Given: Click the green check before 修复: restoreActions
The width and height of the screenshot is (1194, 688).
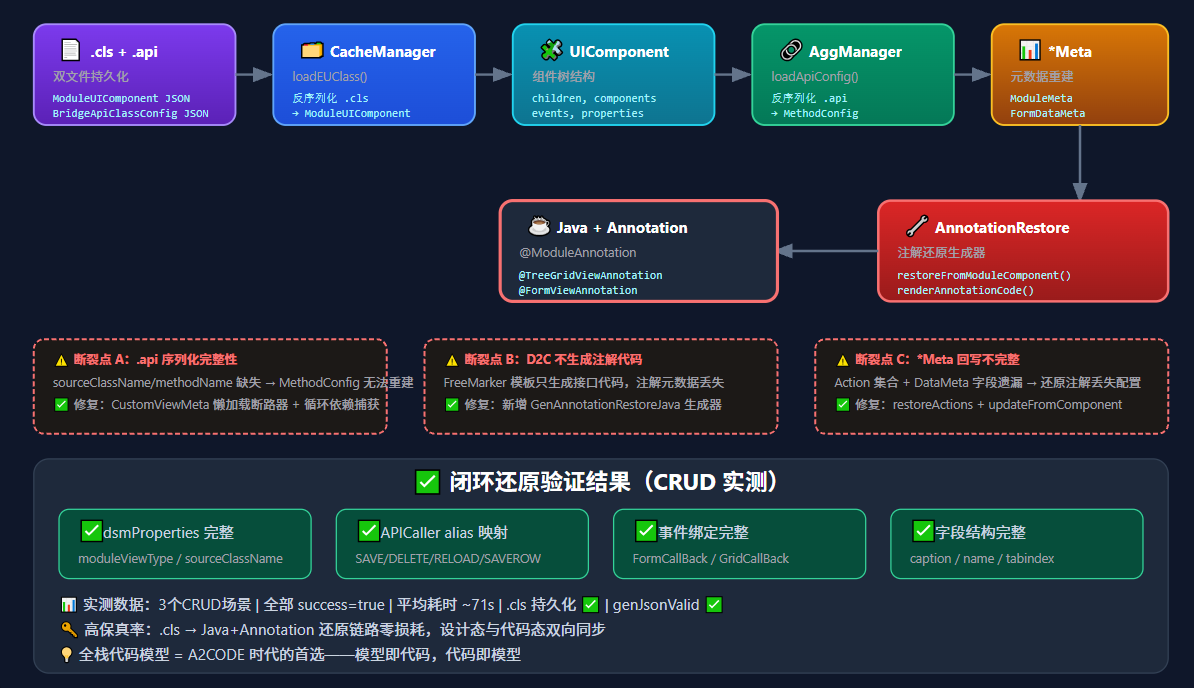Looking at the screenshot, I should (x=842, y=404).
